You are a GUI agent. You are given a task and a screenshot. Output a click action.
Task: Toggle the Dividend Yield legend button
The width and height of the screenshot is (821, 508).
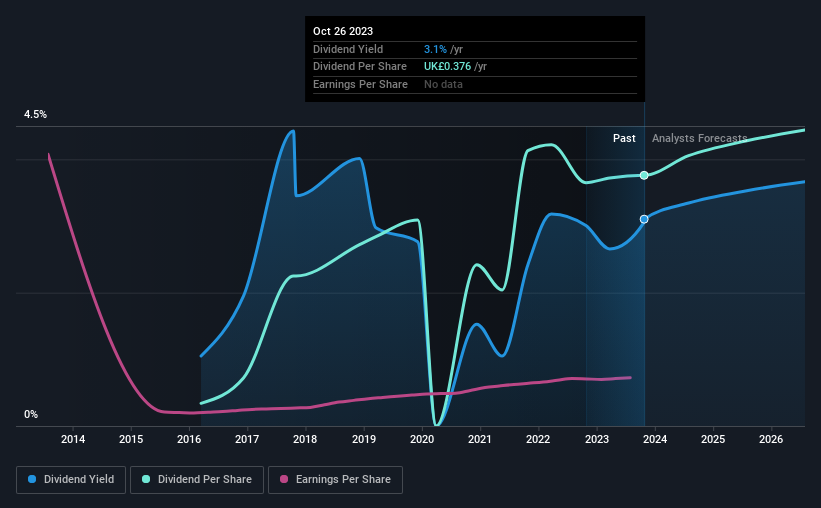(71, 480)
